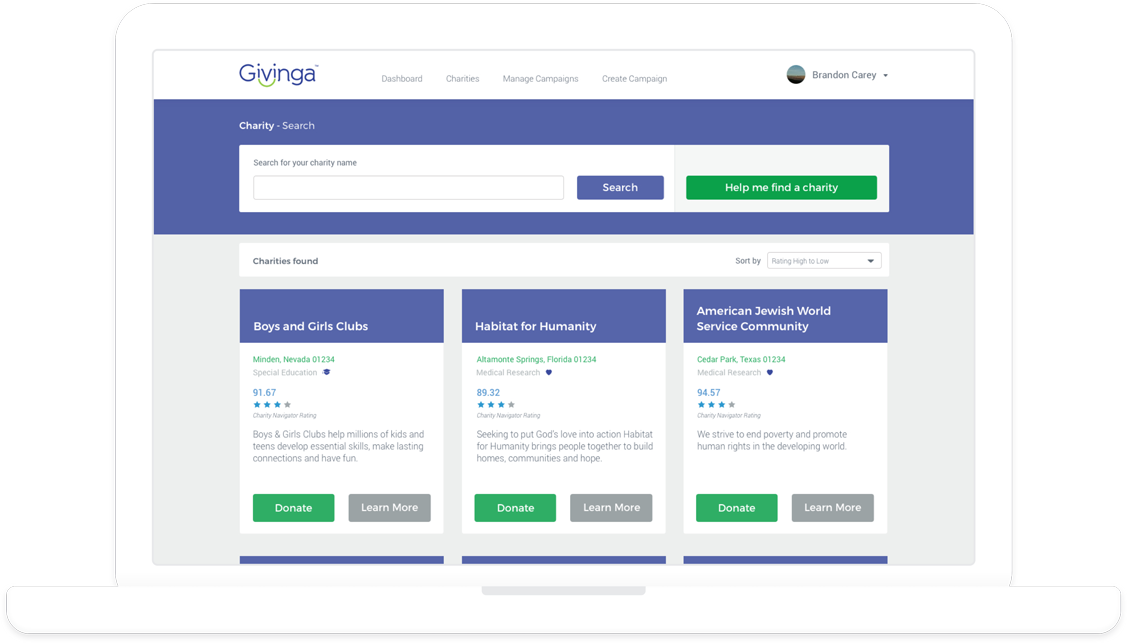Open the Charities nav item
Image resolution: width=1127 pixels, height=643 pixels.
(x=462, y=79)
